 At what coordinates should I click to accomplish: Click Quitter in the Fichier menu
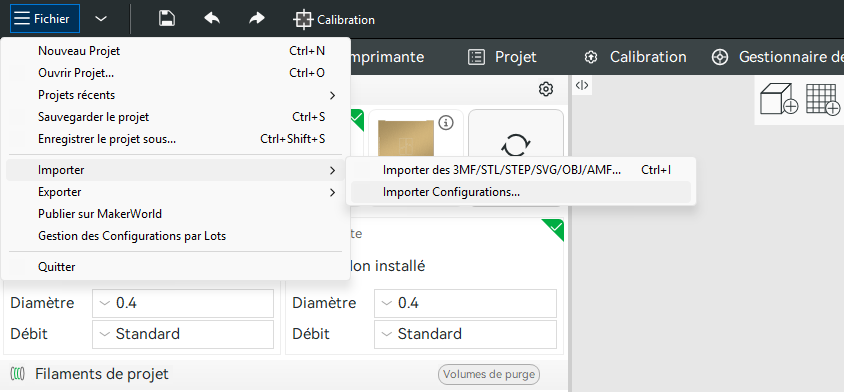(175, 267)
